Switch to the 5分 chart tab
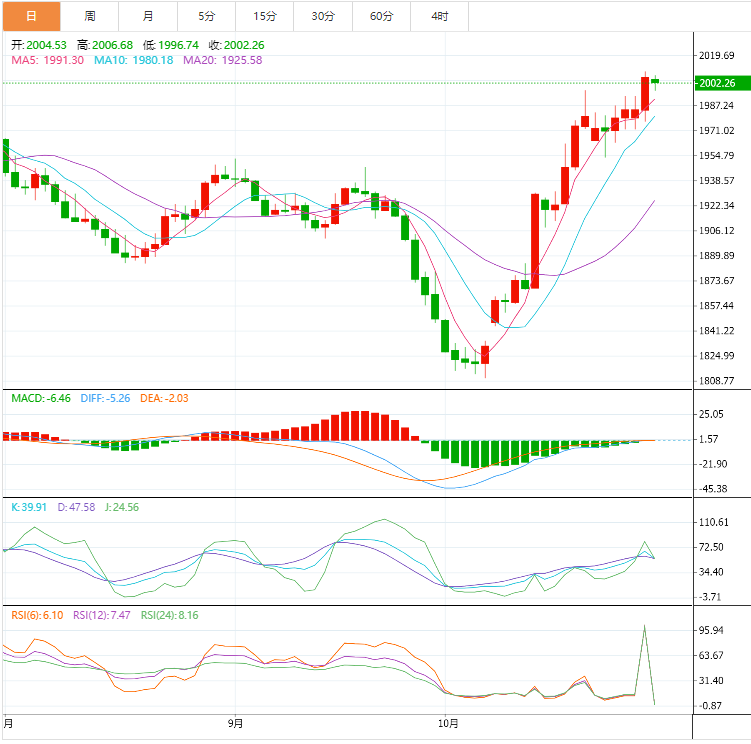This screenshot has width=751, height=744. [207, 16]
